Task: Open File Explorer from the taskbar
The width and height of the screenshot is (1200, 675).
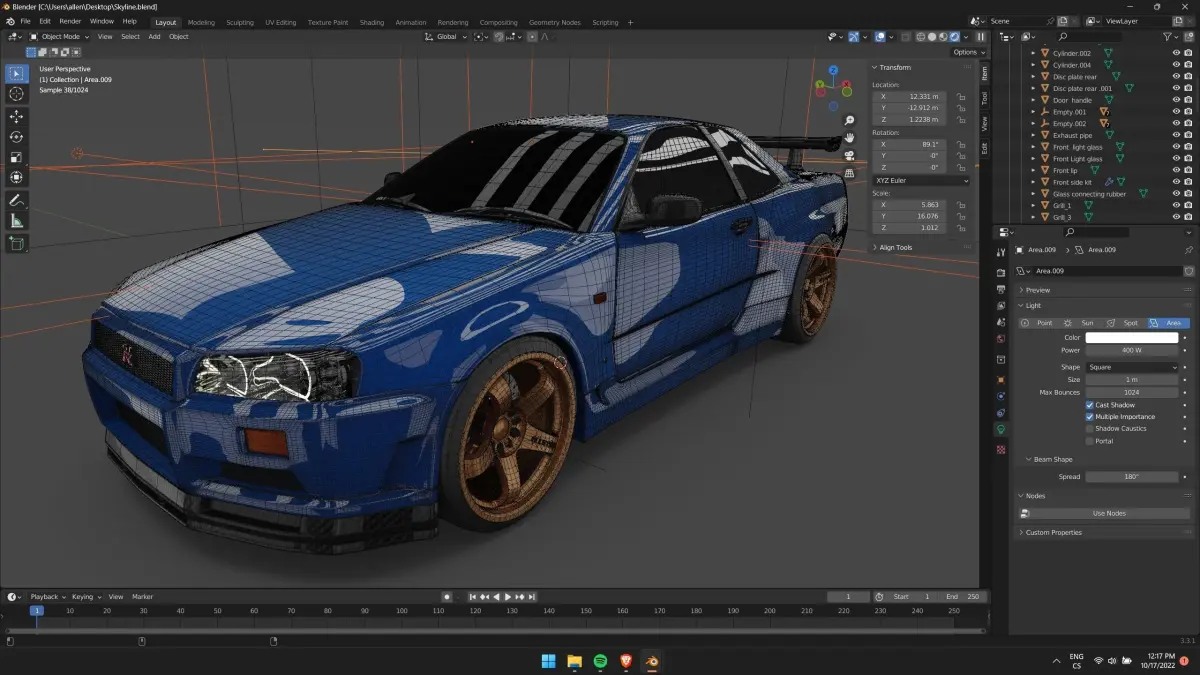Action: pyautogui.click(x=575, y=661)
